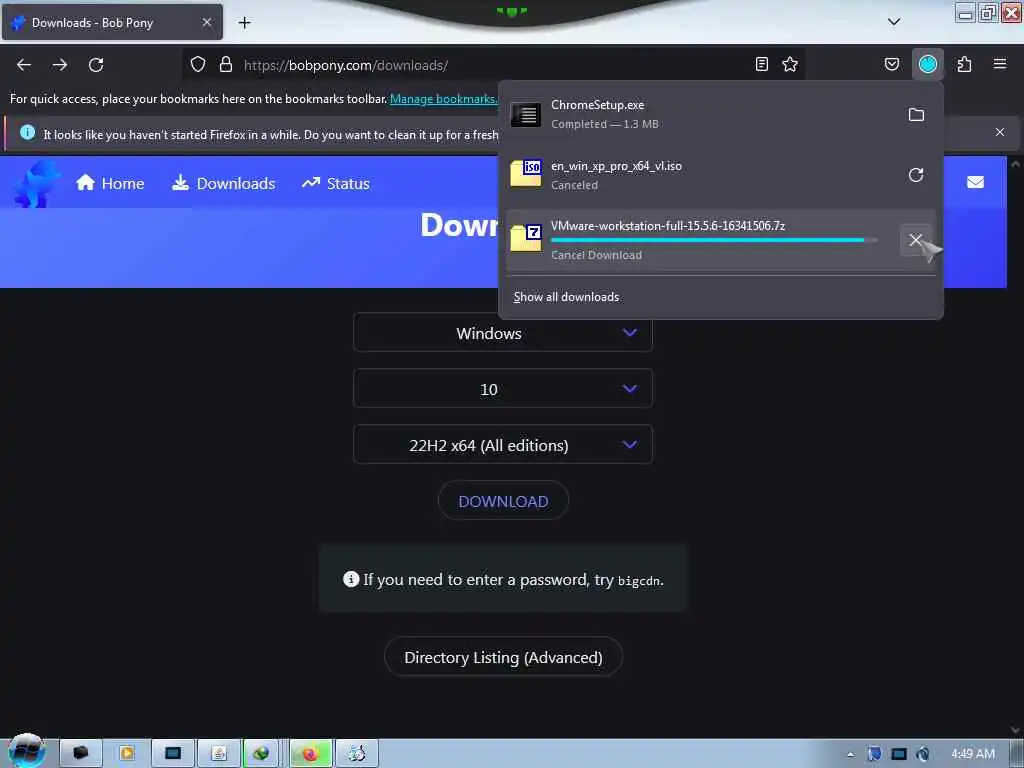Show all downloads
The width and height of the screenshot is (1024, 768).
[566, 297]
